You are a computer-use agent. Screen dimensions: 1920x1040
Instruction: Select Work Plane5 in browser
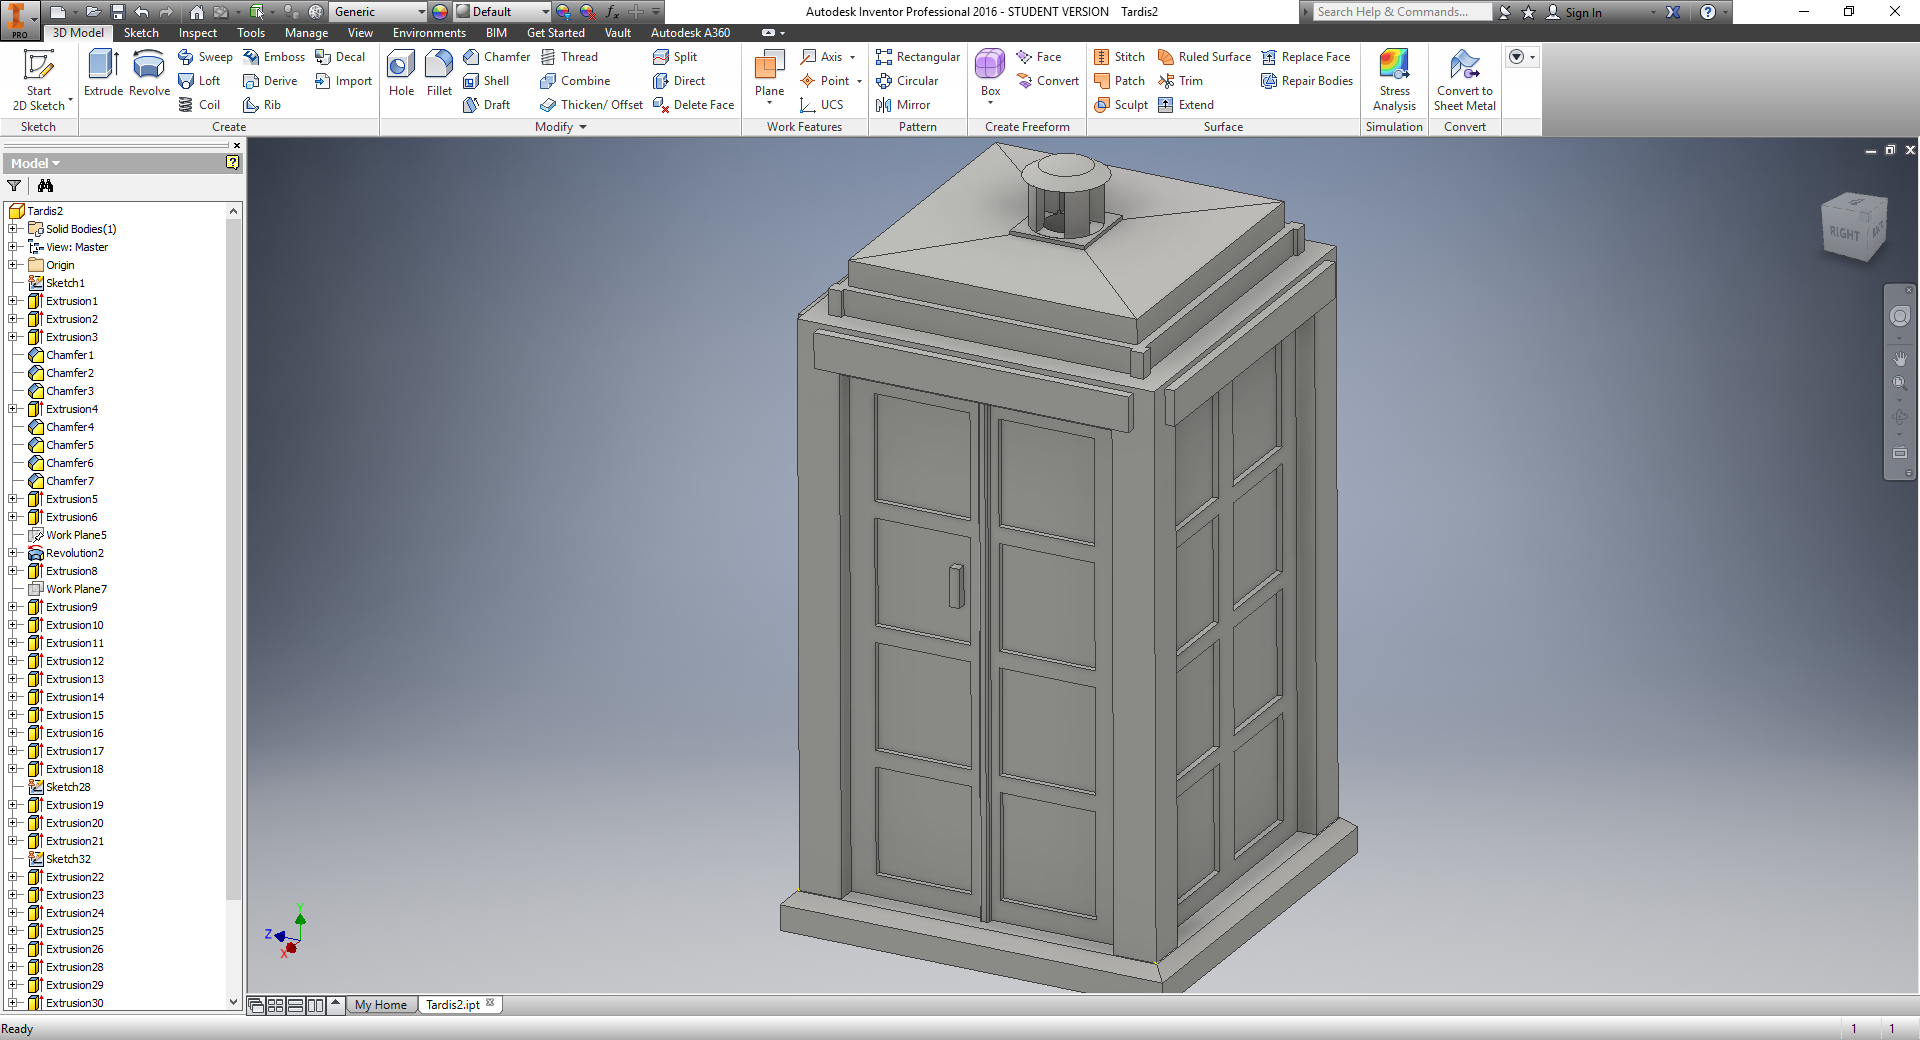click(76, 535)
